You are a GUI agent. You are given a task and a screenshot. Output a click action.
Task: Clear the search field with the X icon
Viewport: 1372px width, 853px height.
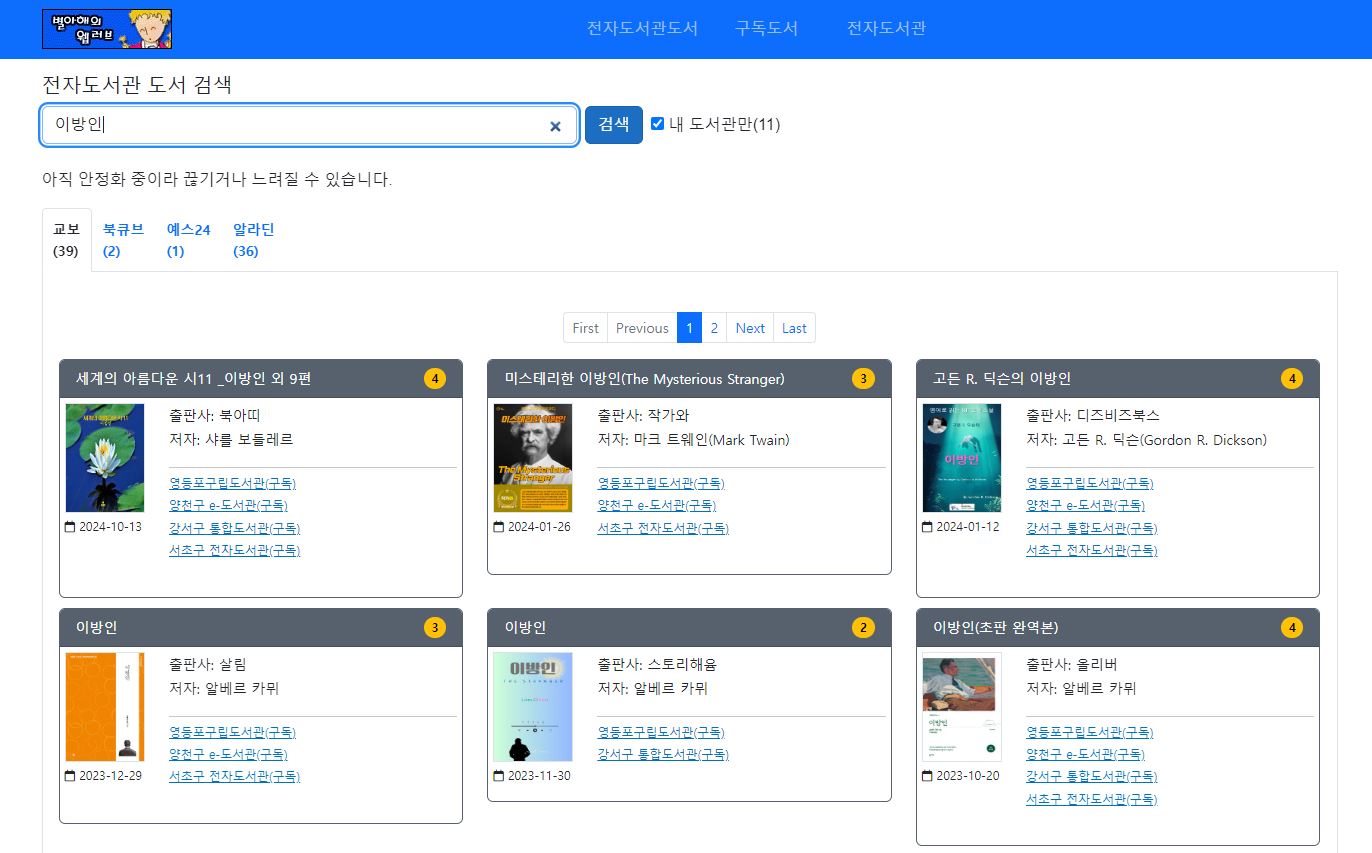coord(555,126)
